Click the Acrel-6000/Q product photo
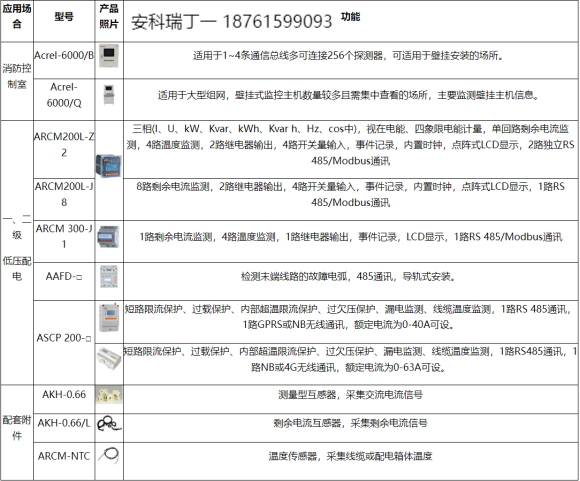The height and width of the screenshot is (481, 580). 109,95
